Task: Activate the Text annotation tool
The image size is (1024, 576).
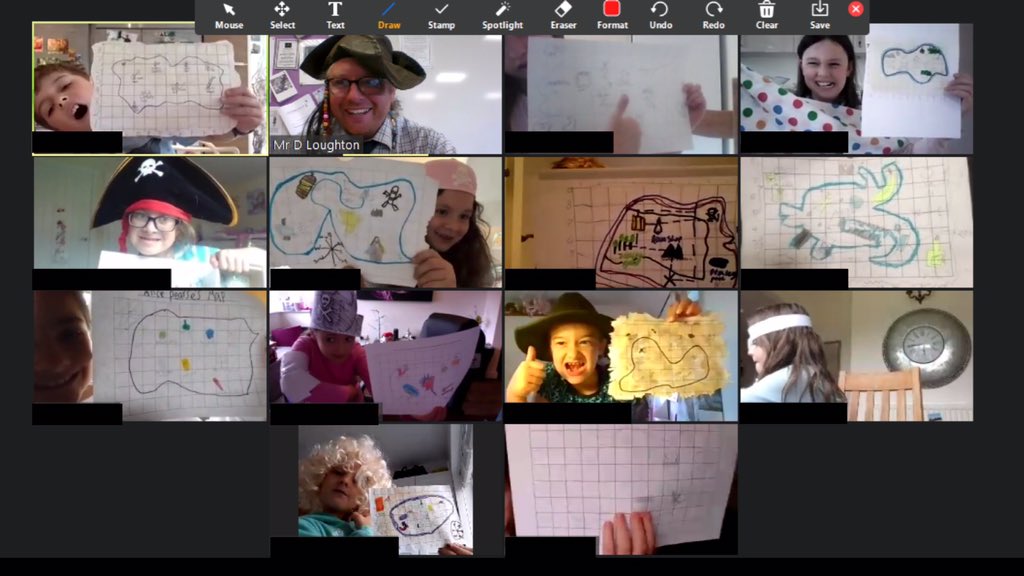Action: 335,16
